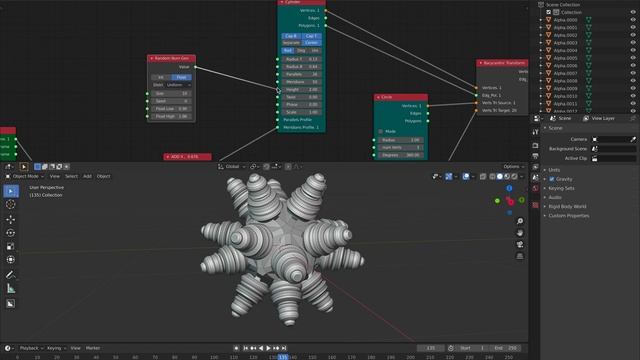Click the blue Z axis gizmo handle

(x=509, y=188)
